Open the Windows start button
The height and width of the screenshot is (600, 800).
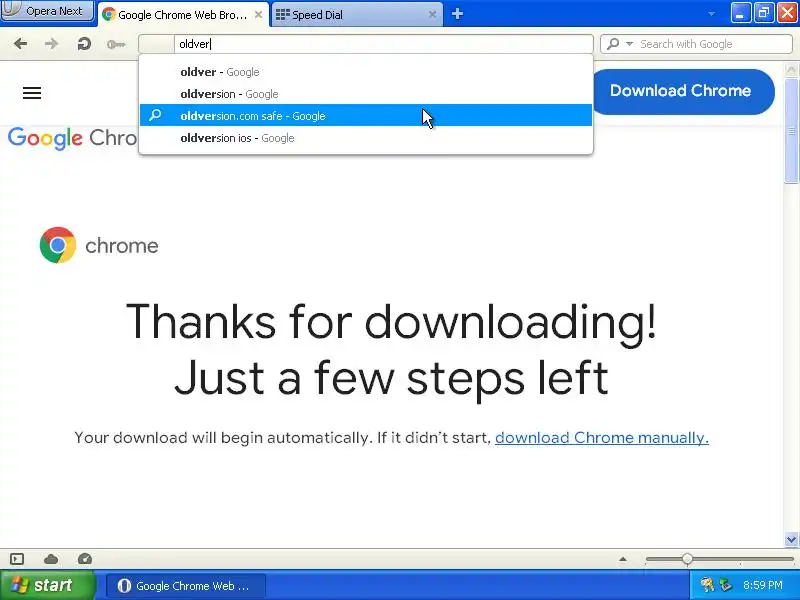click(47, 585)
